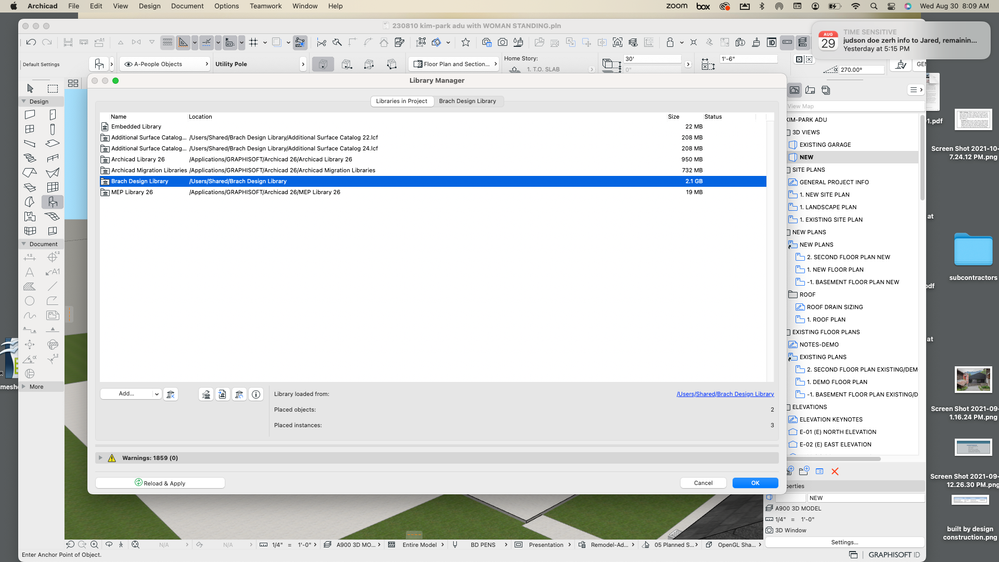Toggle the first geometry method button
The height and width of the screenshot is (562, 999).
pos(323,64)
